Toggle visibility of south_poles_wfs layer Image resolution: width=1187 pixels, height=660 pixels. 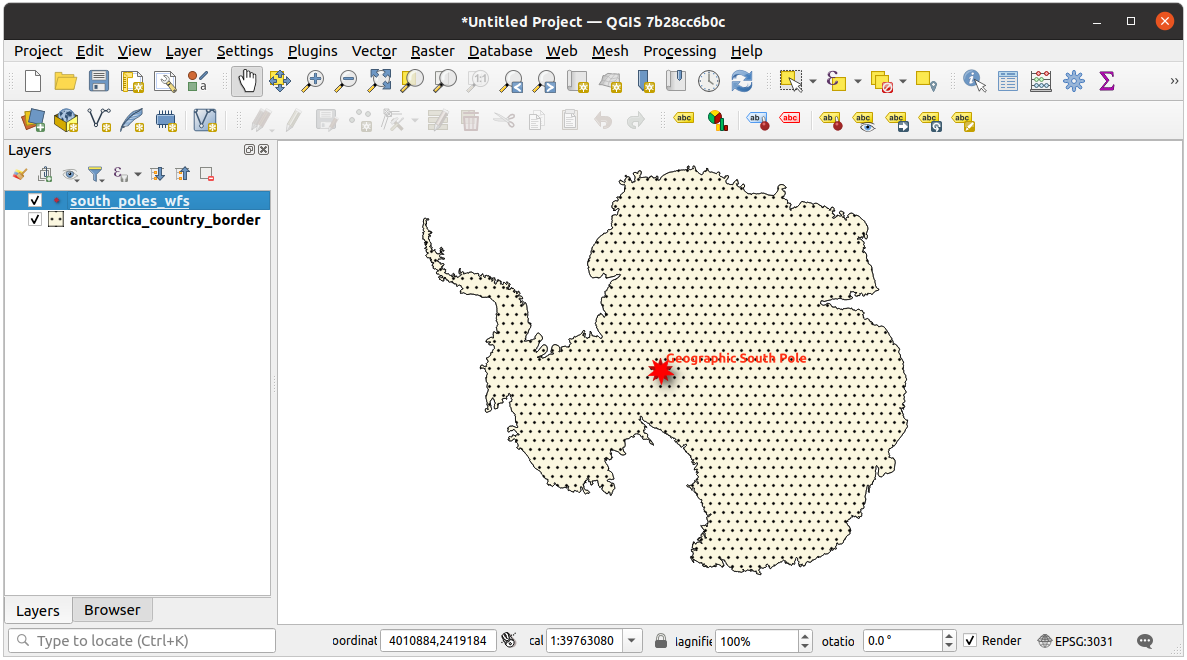pyautogui.click(x=35, y=201)
